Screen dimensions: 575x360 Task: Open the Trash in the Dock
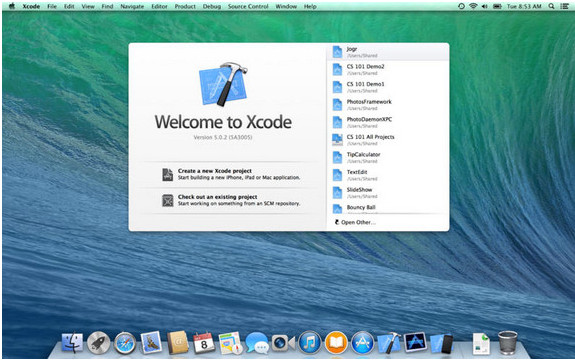[x=508, y=342]
